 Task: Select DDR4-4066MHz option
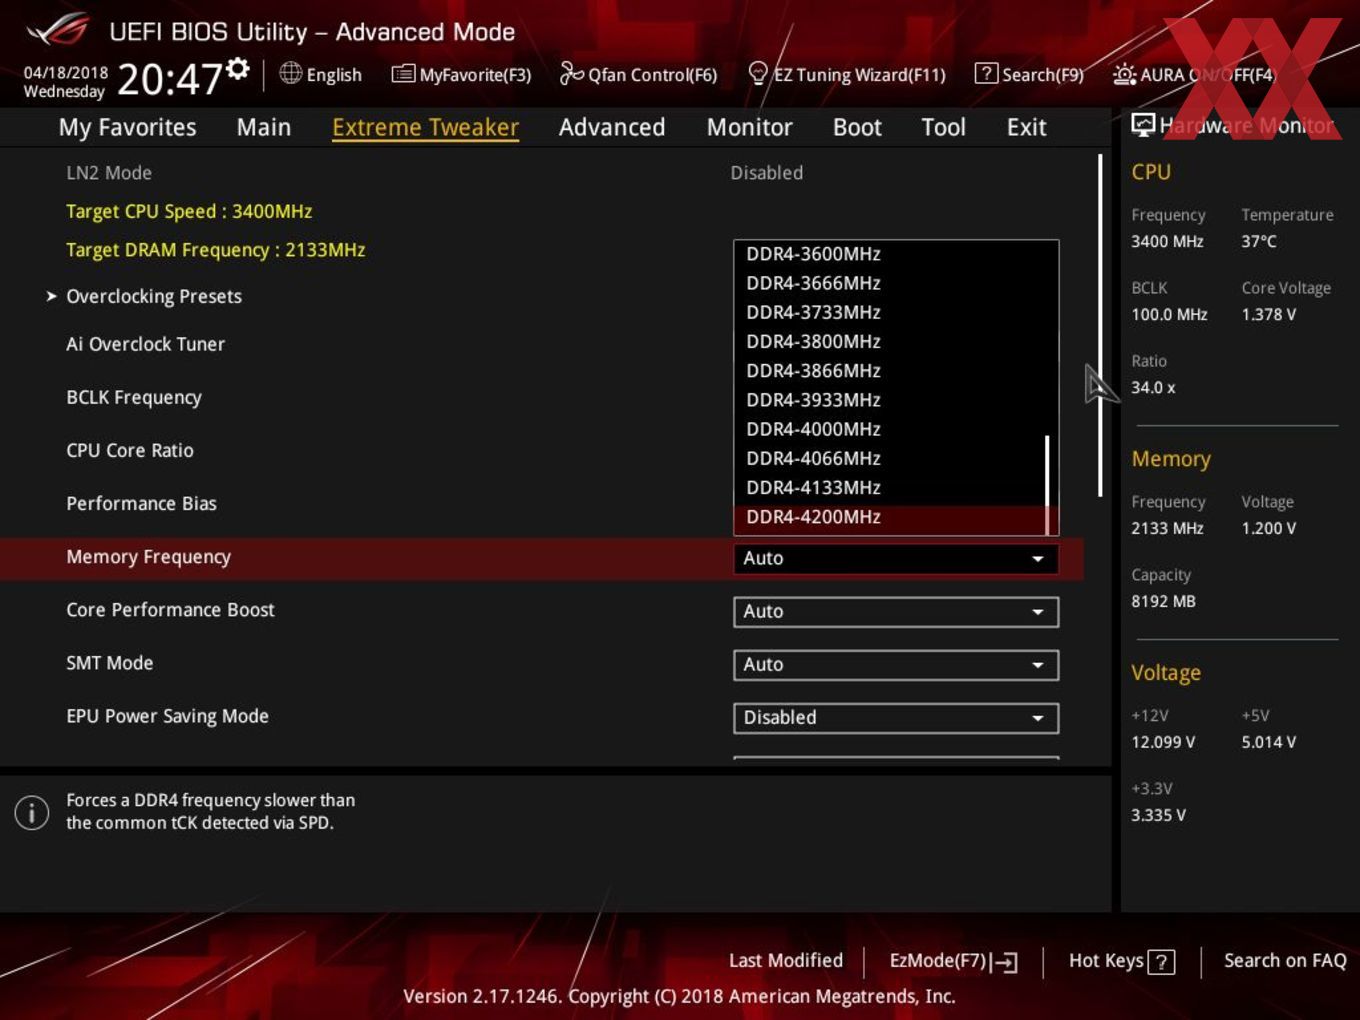890,458
